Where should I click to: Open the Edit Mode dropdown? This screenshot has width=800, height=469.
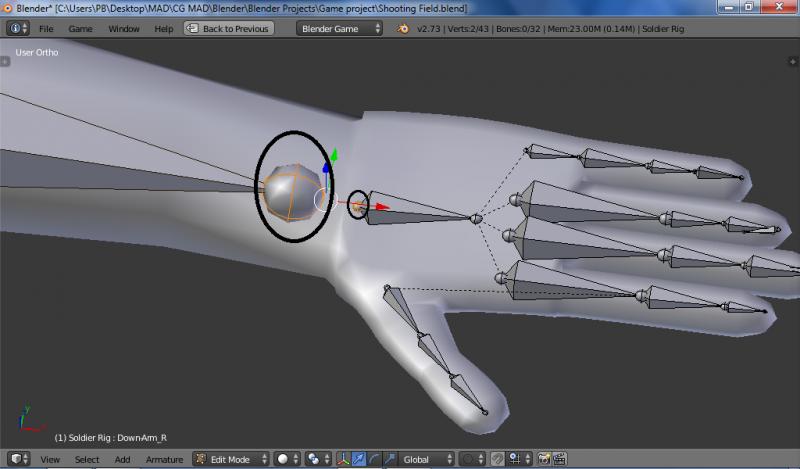231,459
